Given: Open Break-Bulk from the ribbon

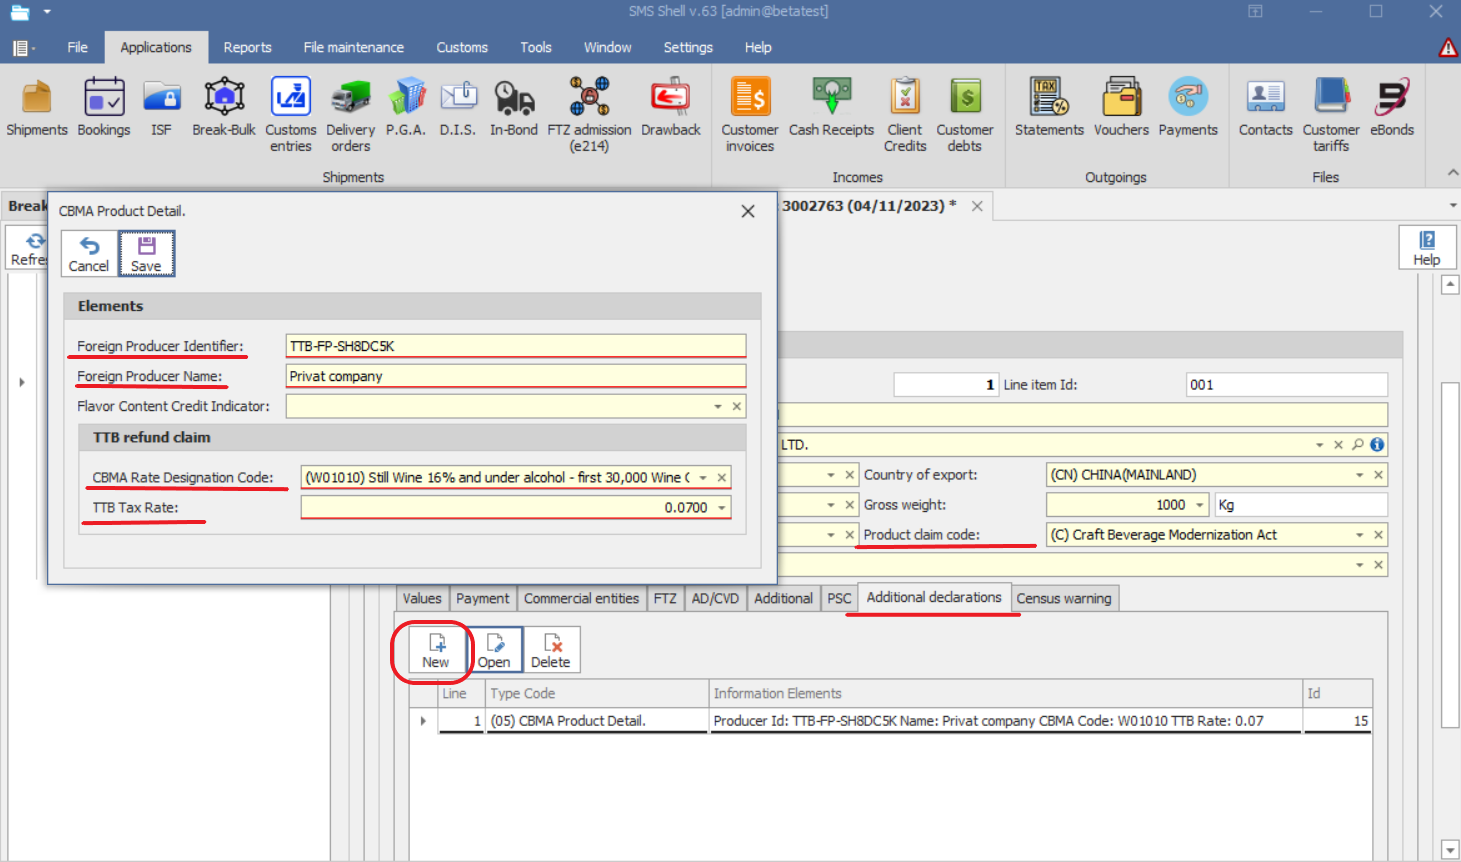Looking at the screenshot, I should (x=224, y=108).
